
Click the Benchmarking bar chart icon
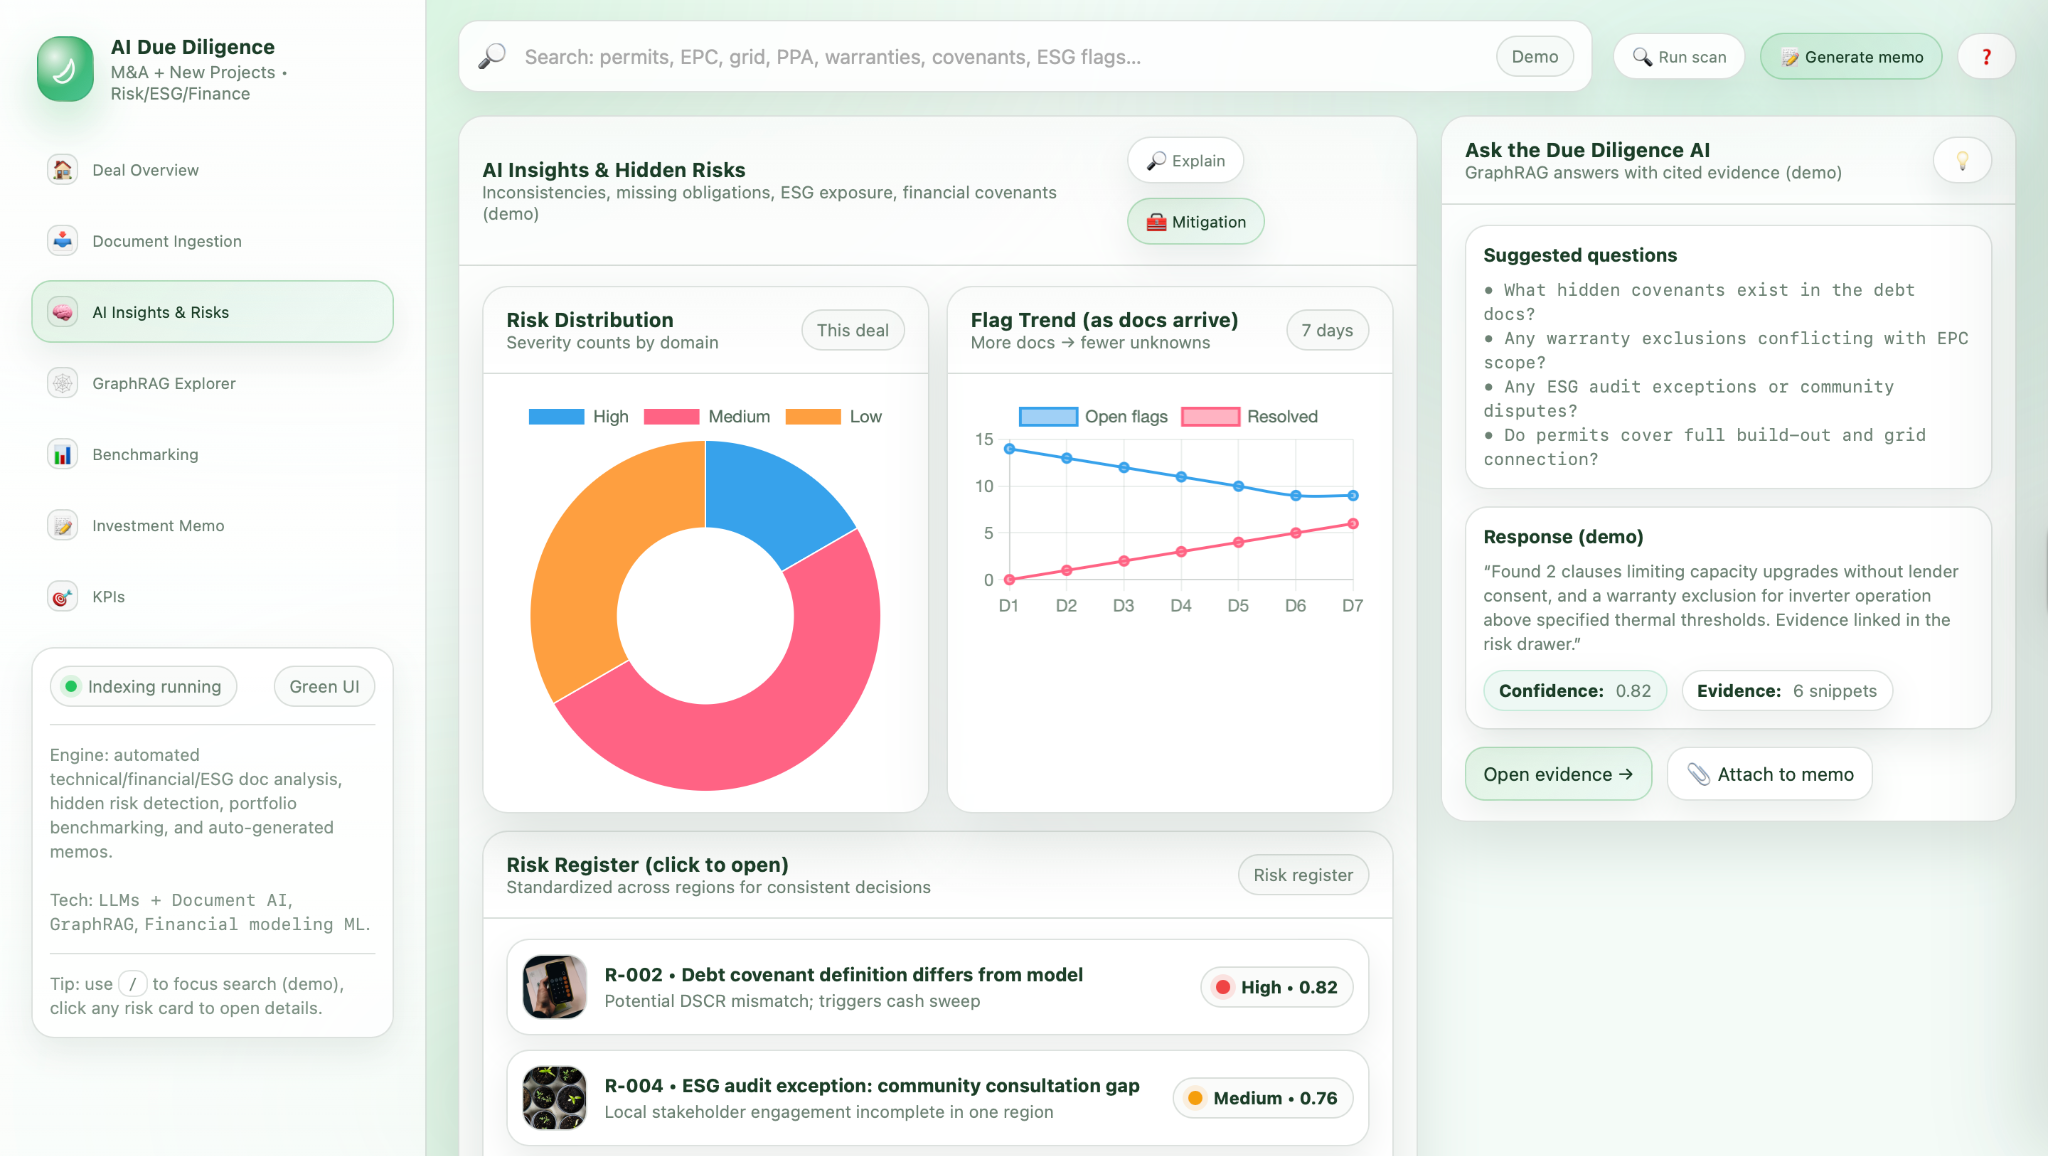pos(63,454)
